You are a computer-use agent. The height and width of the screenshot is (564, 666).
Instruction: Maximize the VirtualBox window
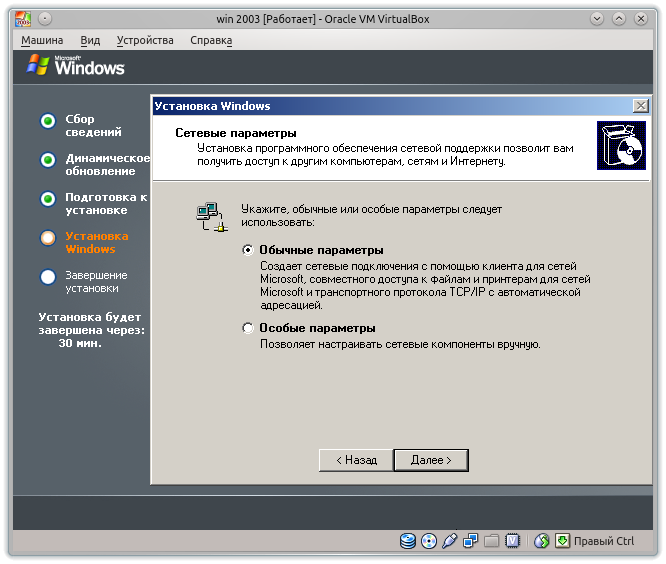619,19
